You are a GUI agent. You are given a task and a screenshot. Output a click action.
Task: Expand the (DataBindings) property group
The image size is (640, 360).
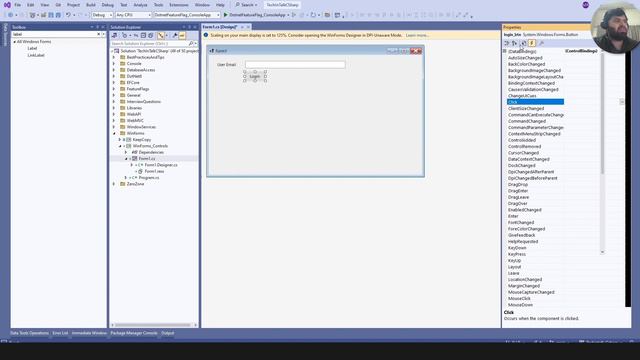coord(505,51)
